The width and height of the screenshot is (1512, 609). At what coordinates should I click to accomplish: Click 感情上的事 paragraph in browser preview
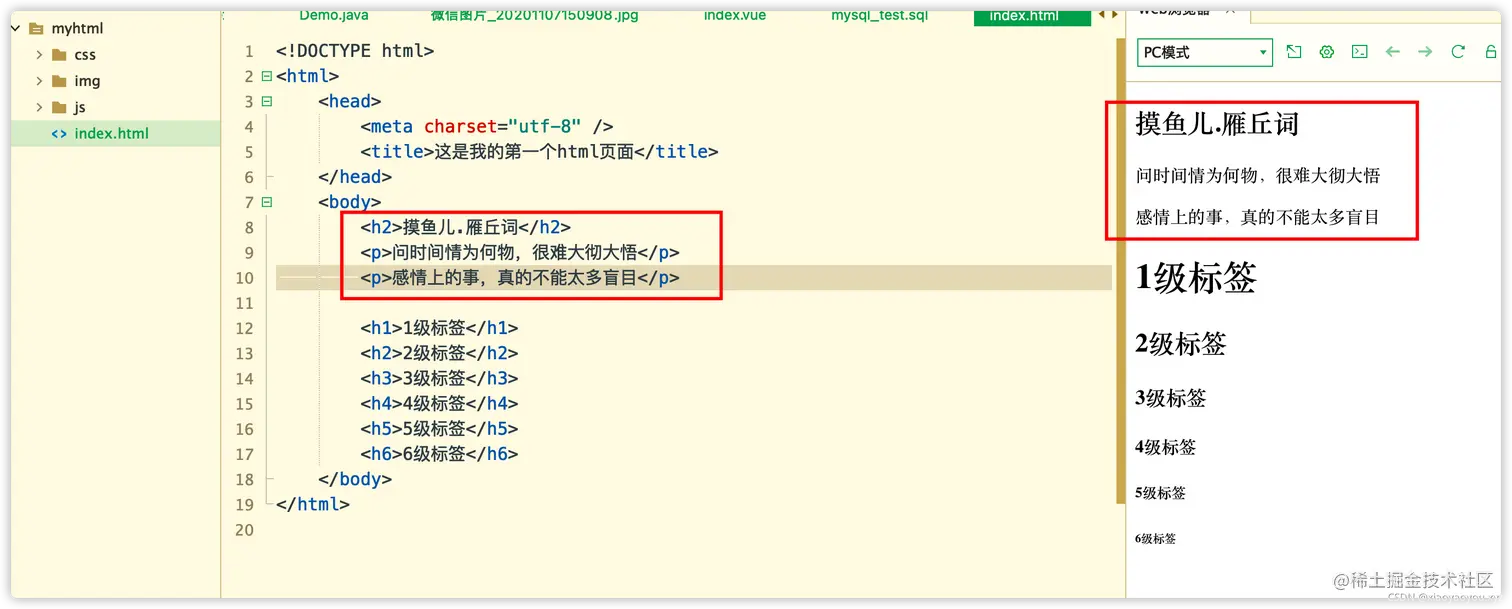[x=1258, y=217]
